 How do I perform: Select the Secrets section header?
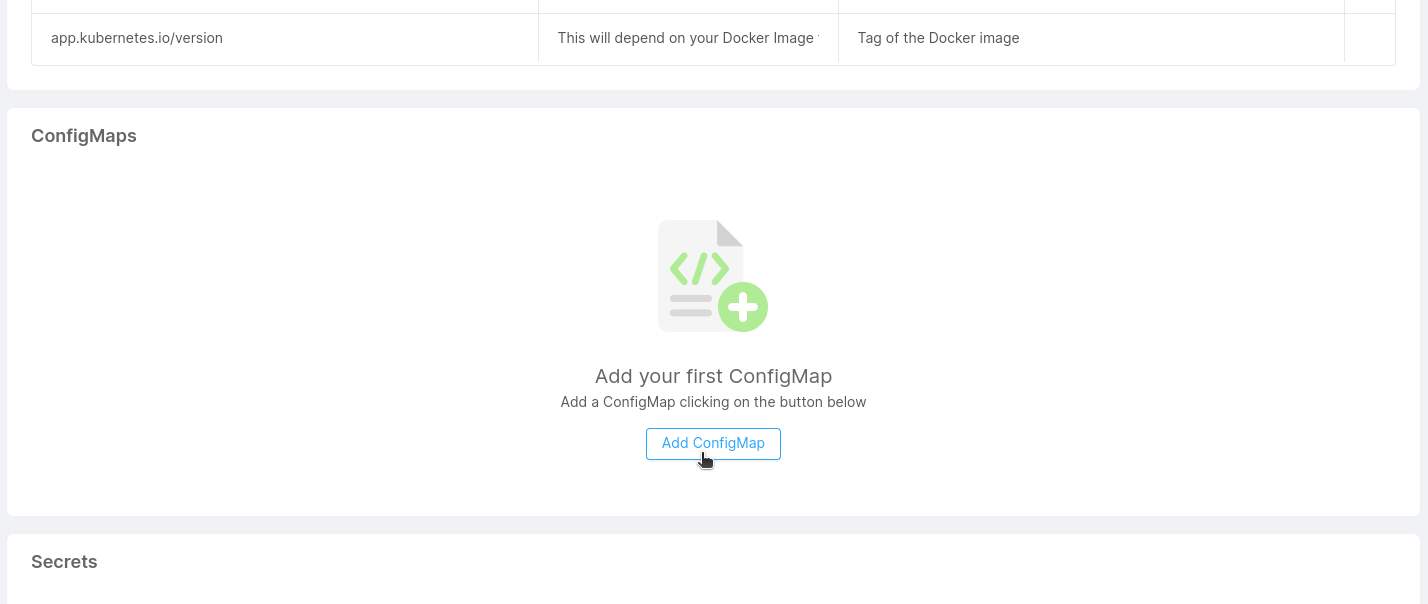click(63, 561)
